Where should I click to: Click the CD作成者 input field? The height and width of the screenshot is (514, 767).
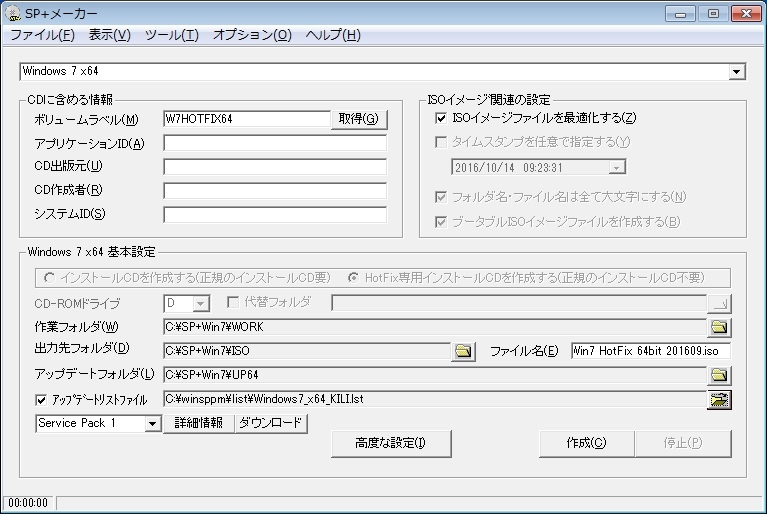[x=275, y=191]
